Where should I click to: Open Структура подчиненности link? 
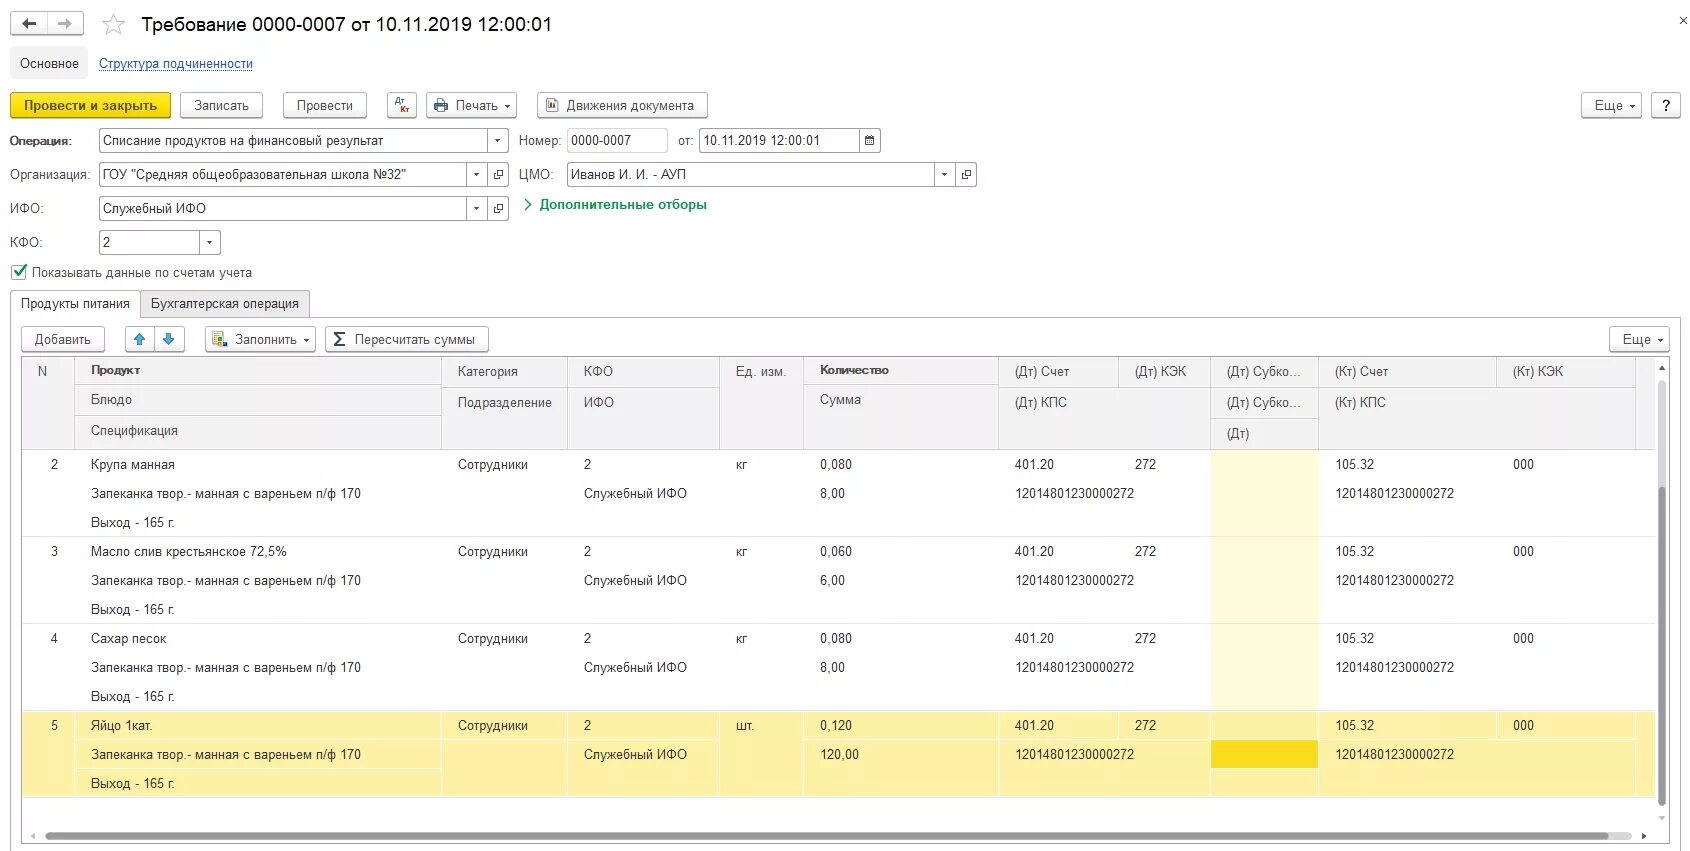point(176,64)
